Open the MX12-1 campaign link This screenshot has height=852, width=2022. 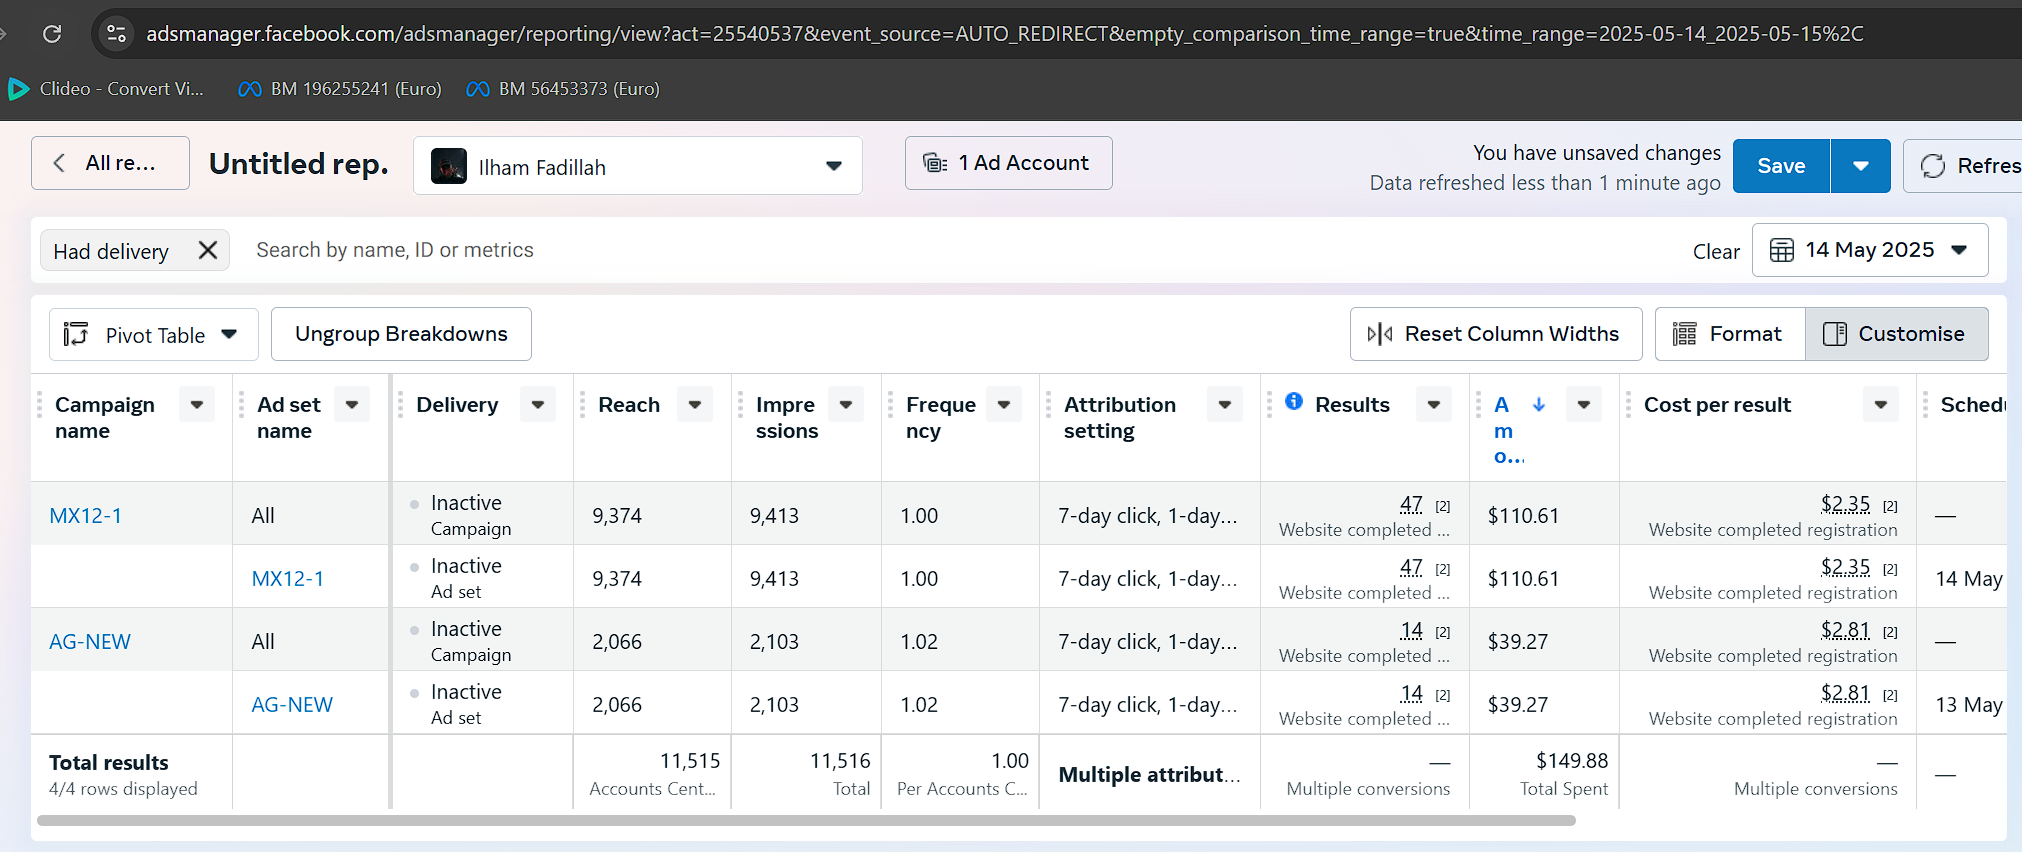click(x=86, y=516)
